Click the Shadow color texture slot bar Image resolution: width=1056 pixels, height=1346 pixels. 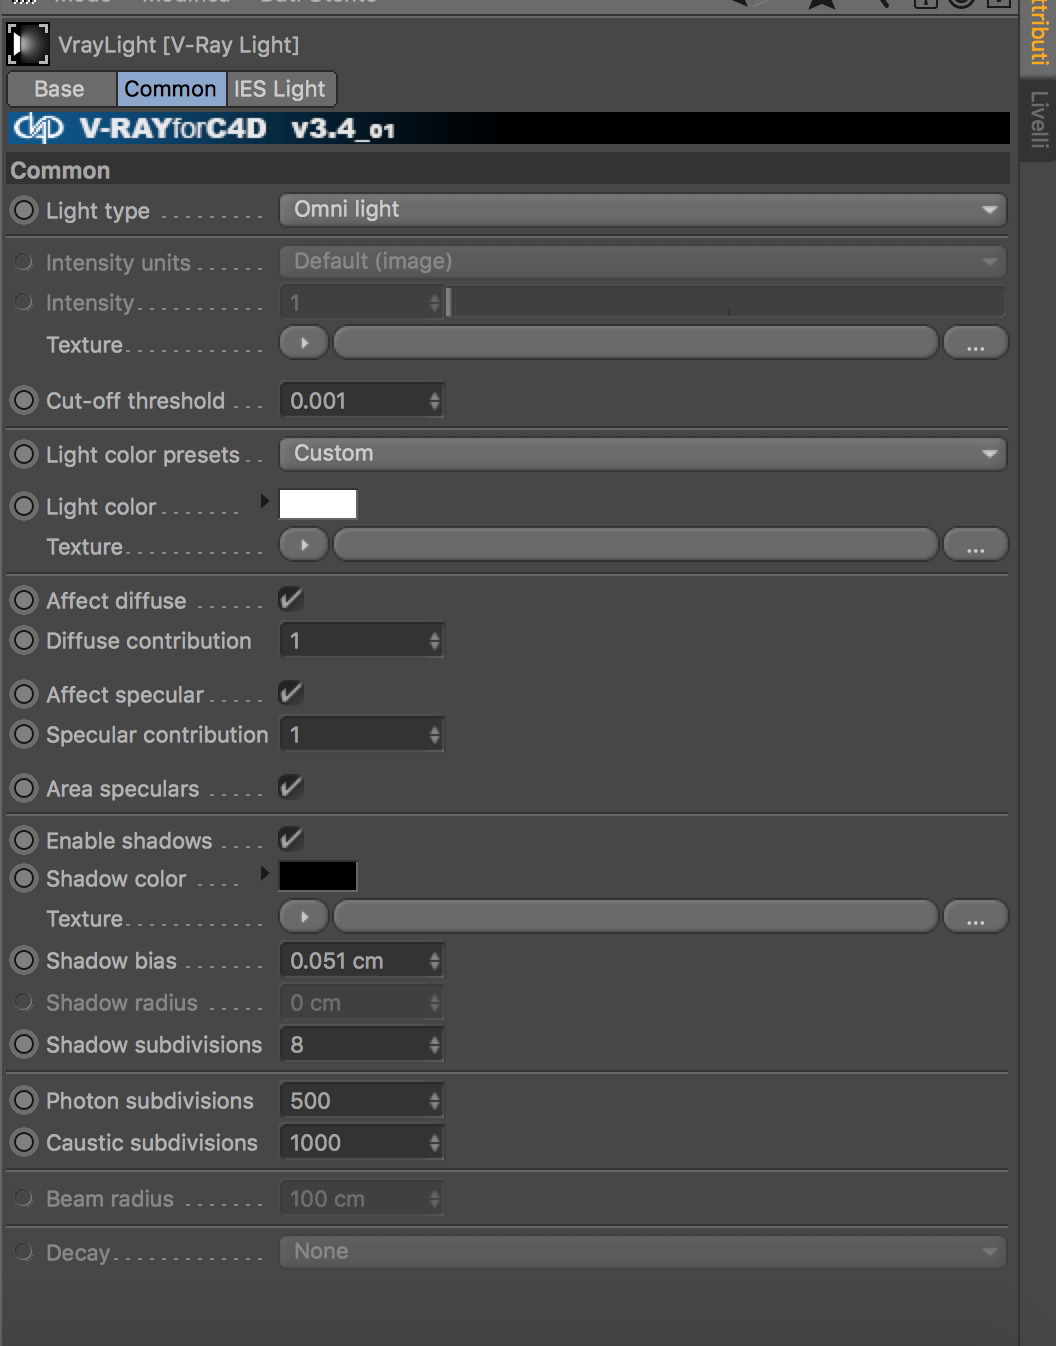tap(636, 917)
